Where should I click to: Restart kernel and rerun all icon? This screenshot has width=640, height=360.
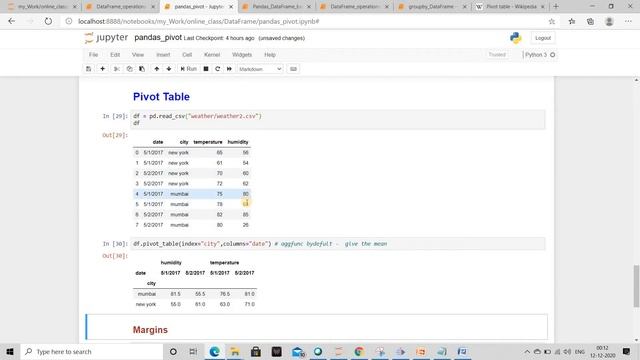[x=229, y=69]
